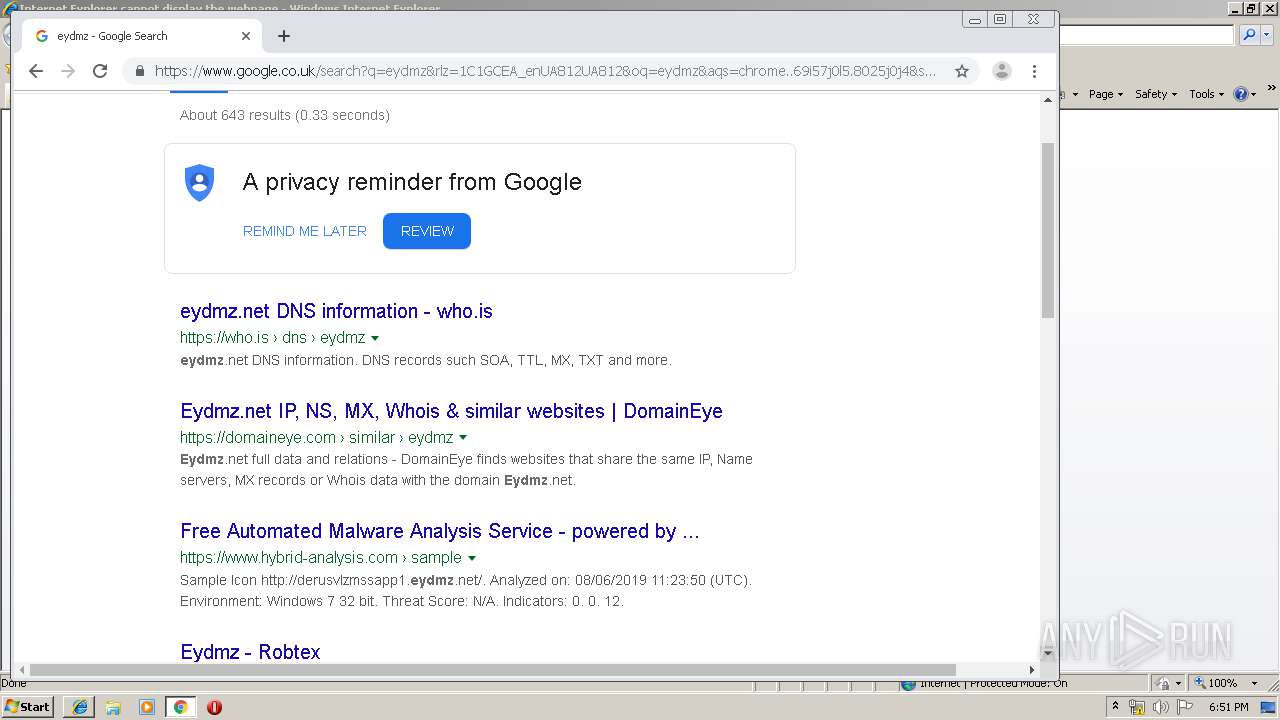Click the volume speaker tray icon
Image resolution: width=1280 pixels, height=720 pixels.
pos(1161,707)
